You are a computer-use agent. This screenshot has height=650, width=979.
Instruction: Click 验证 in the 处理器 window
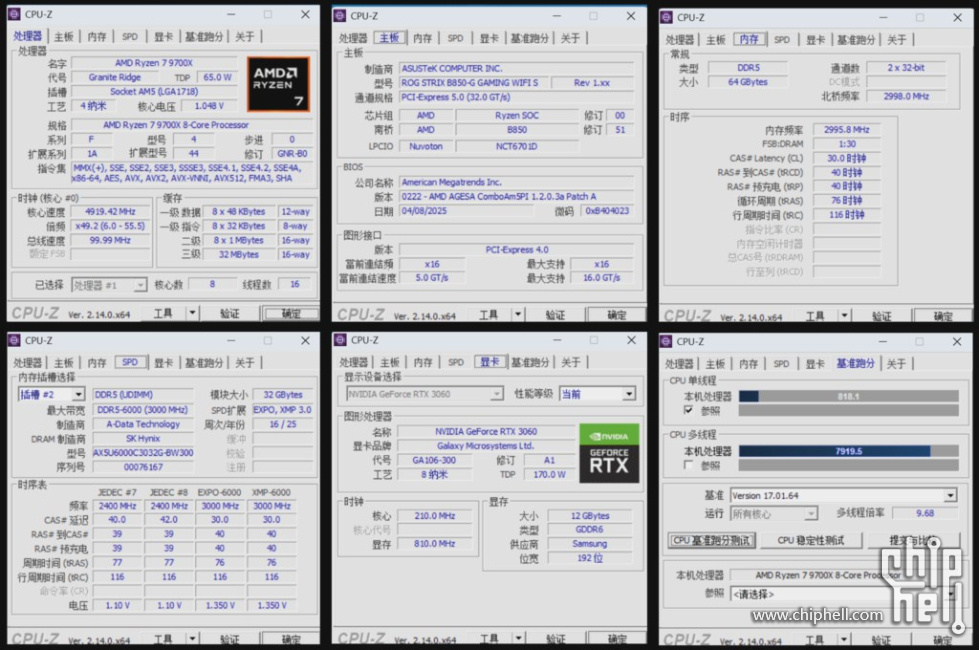[230, 313]
